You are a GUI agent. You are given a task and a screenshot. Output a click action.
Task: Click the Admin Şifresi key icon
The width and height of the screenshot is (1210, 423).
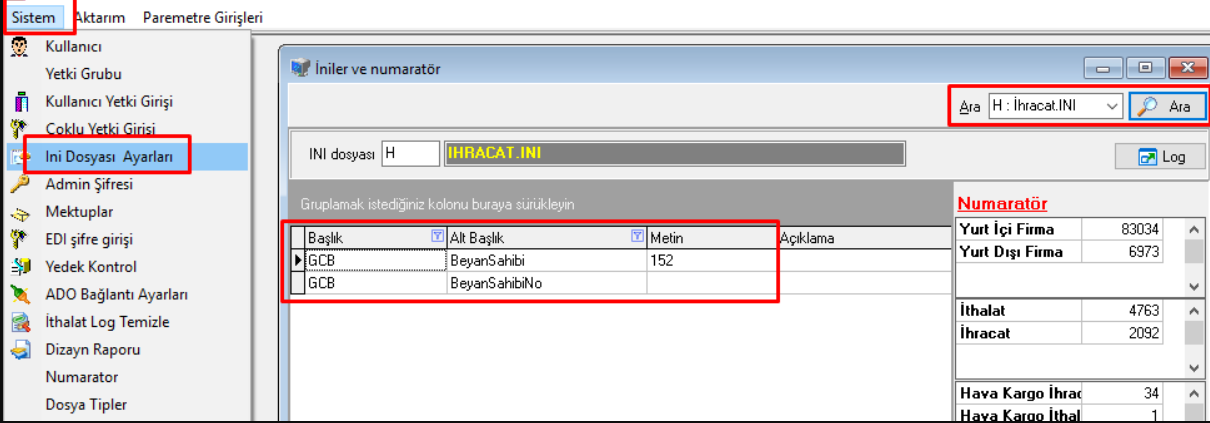tap(20, 184)
